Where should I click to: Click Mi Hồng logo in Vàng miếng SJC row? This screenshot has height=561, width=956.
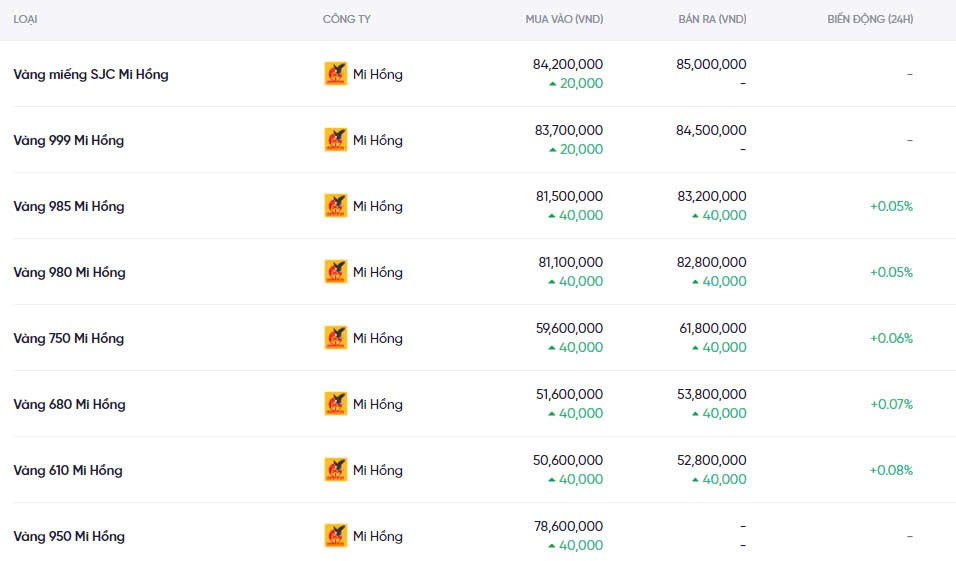pyautogui.click(x=336, y=74)
